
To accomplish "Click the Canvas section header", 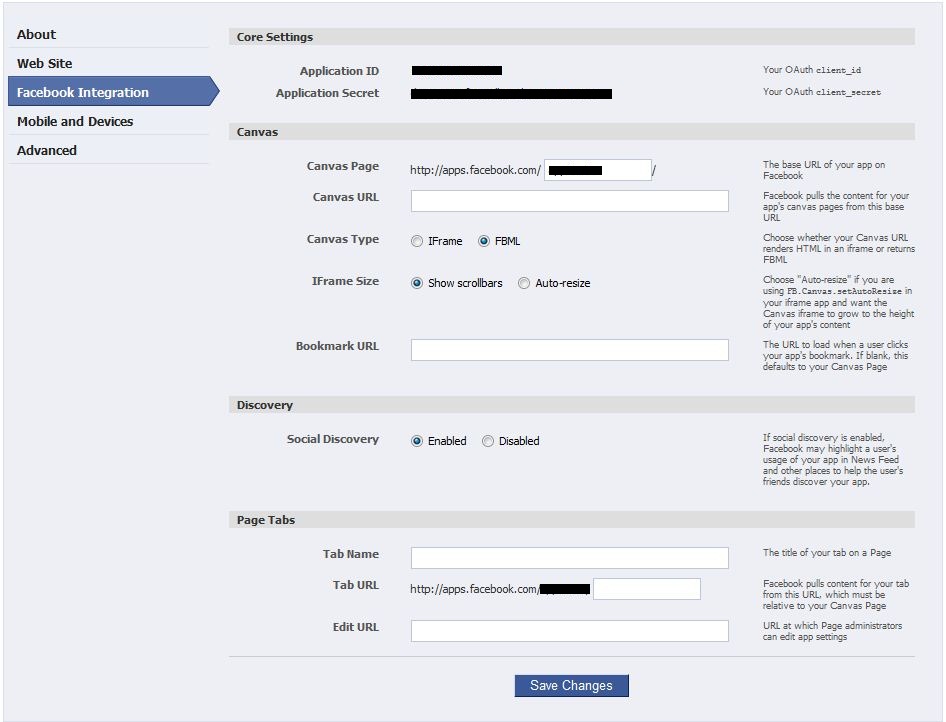I will (571, 131).
